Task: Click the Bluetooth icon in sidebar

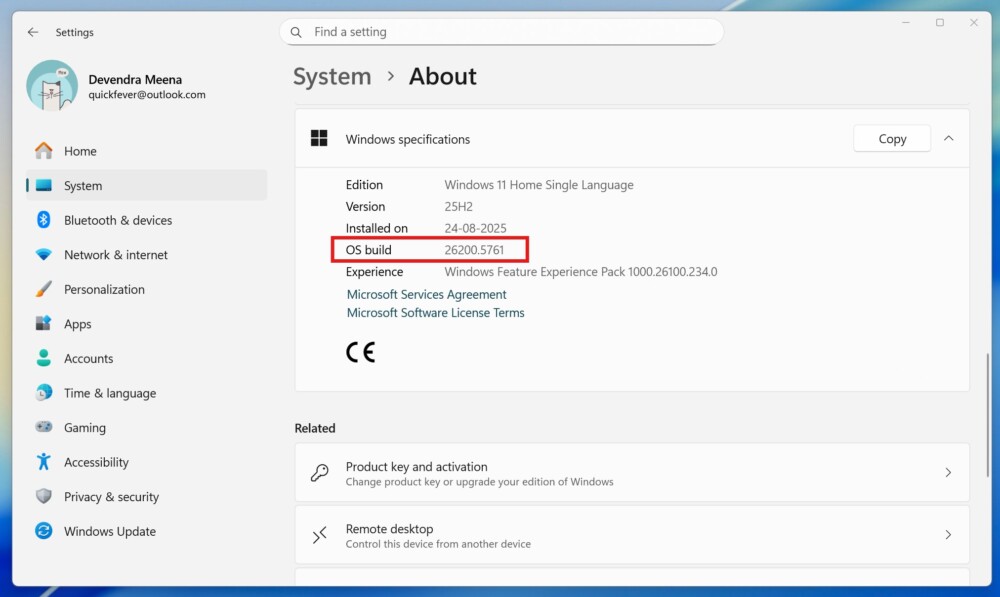Action: [43, 220]
